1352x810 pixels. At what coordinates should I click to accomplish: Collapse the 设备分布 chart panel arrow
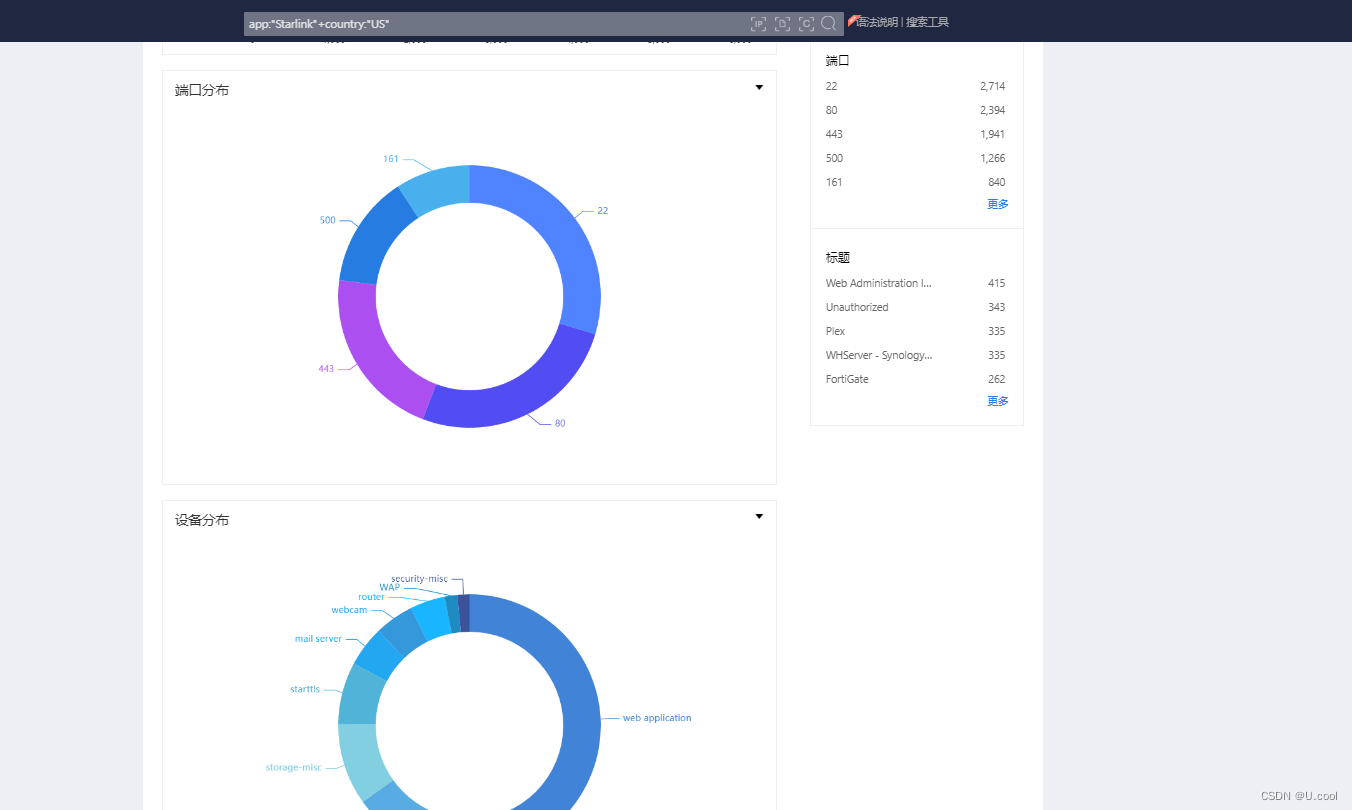(759, 517)
